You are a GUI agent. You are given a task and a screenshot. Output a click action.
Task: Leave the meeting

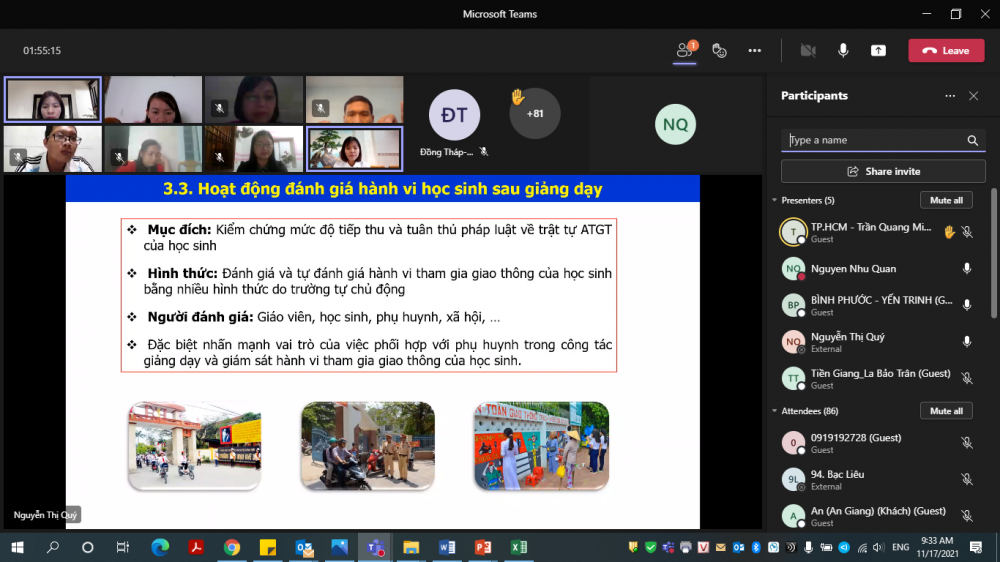pyautogui.click(x=946, y=51)
